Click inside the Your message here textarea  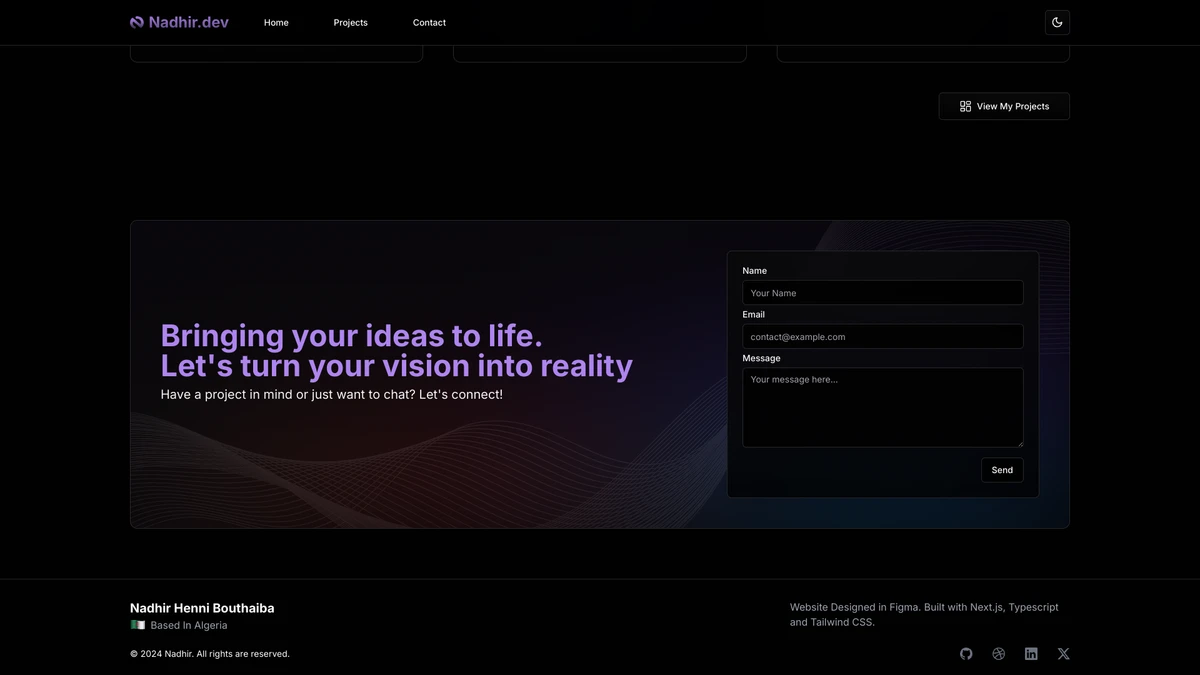click(x=883, y=408)
